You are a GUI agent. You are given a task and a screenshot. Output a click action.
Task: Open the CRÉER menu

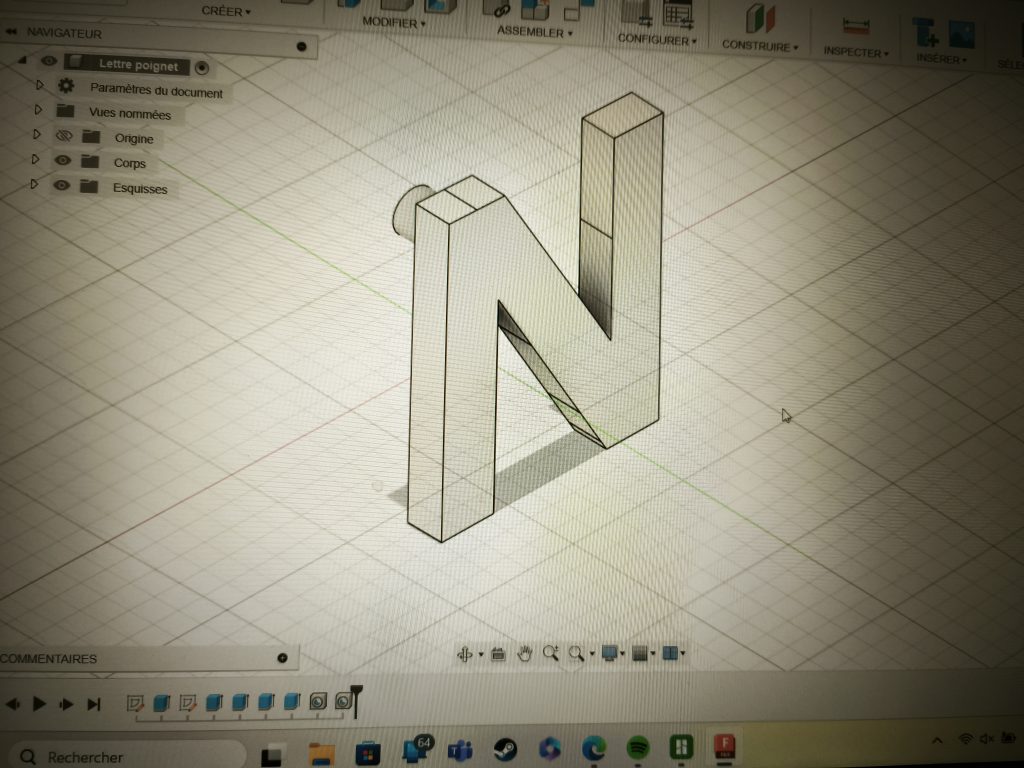226,11
